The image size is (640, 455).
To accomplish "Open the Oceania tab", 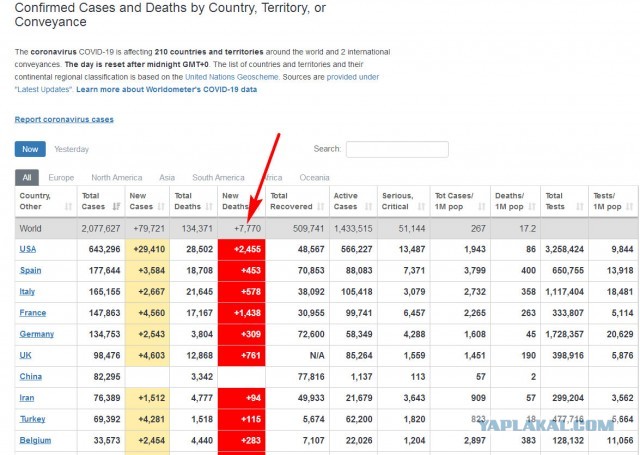I will pos(314,178).
